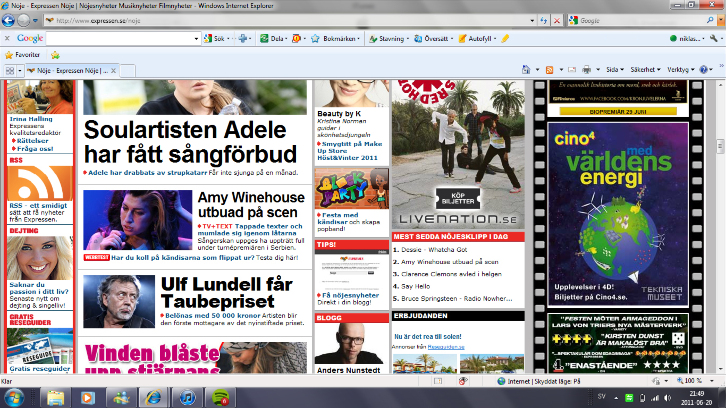The width and height of the screenshot is (726, 408).
Task: Open Spotify from the taskbar
Action: pyautogui.click(x=220, y=398)
